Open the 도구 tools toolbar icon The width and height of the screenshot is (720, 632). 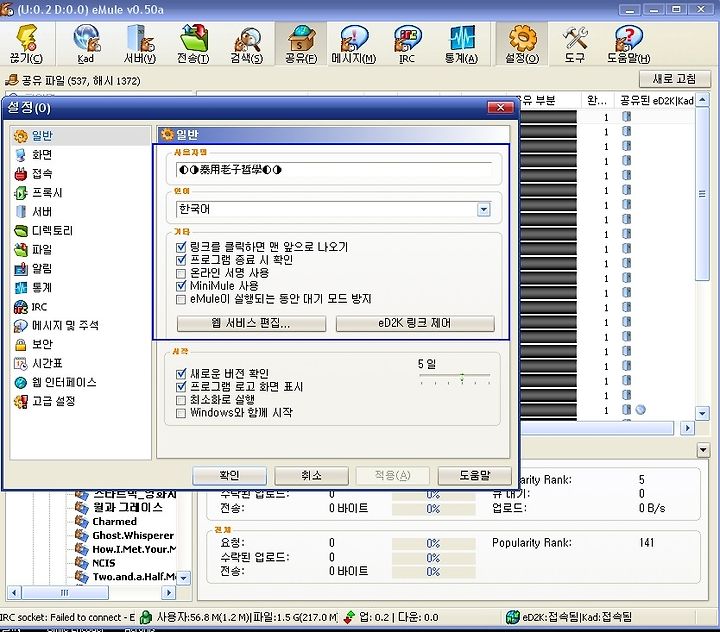pyautogui.click(x=575, y=44)
